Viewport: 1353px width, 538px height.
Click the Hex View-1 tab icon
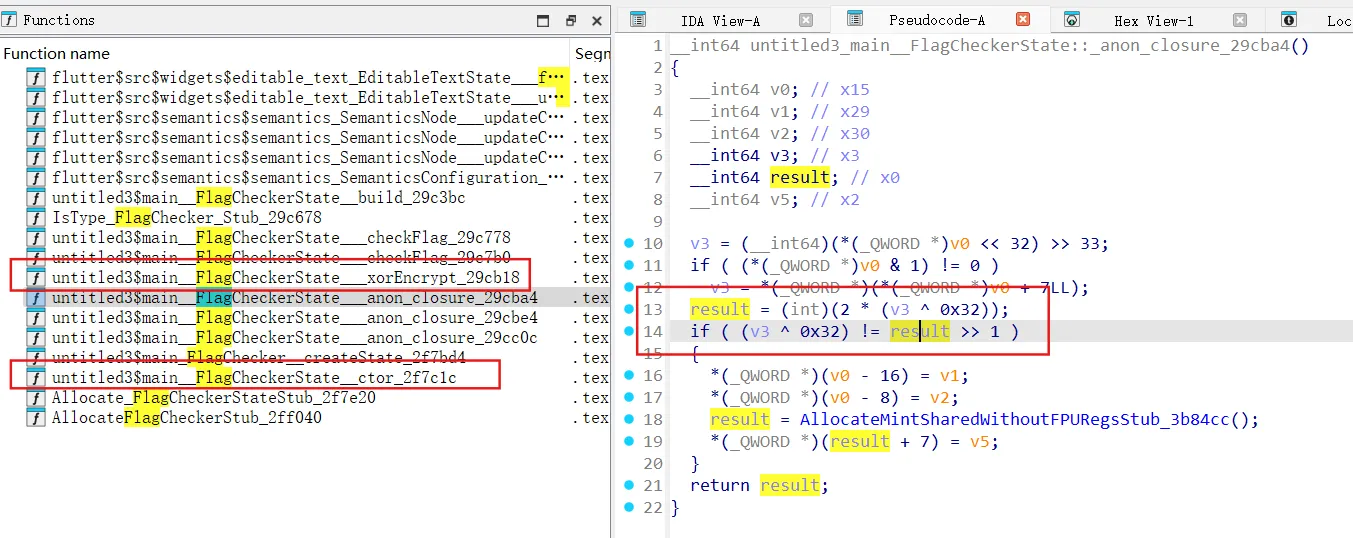[1072, 20]
